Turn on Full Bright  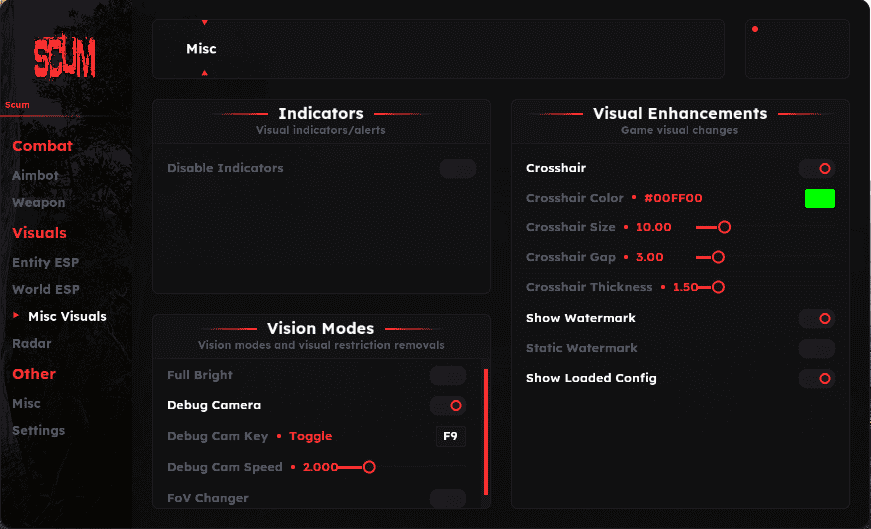448,376
